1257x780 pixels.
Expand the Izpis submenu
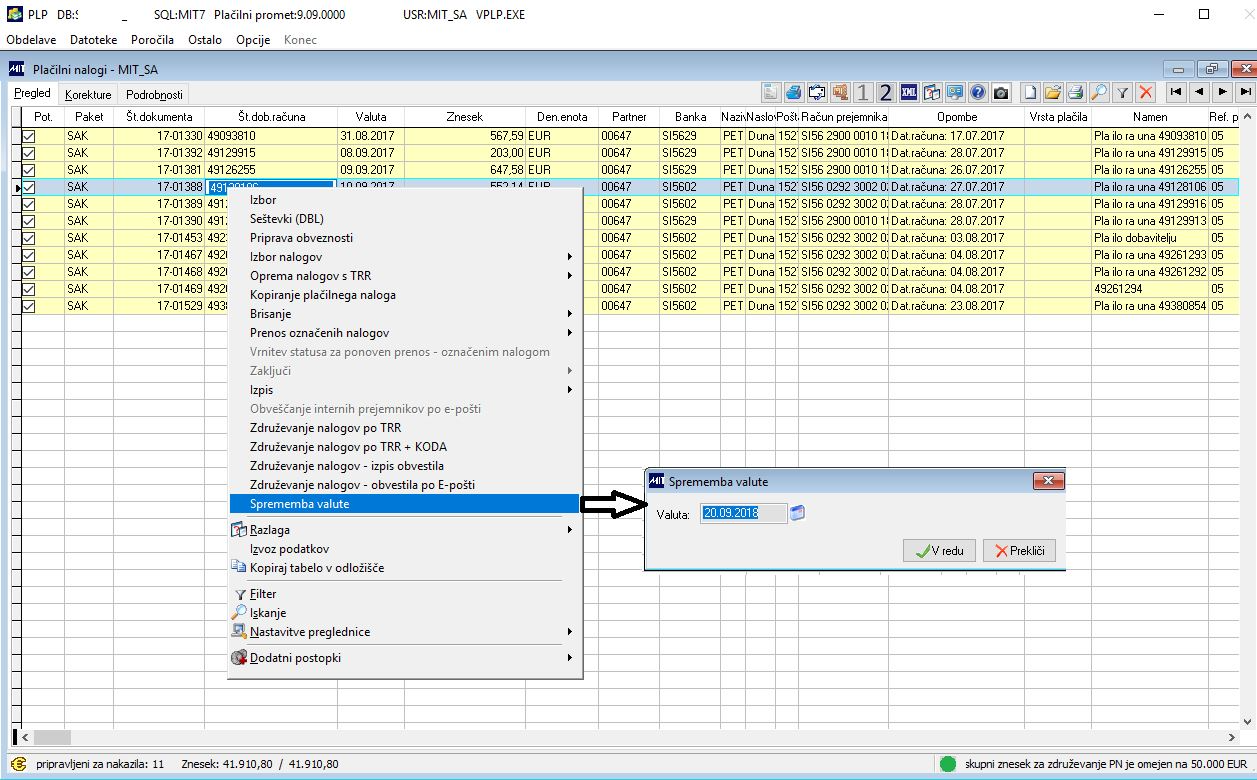click(x=404, y=390)
